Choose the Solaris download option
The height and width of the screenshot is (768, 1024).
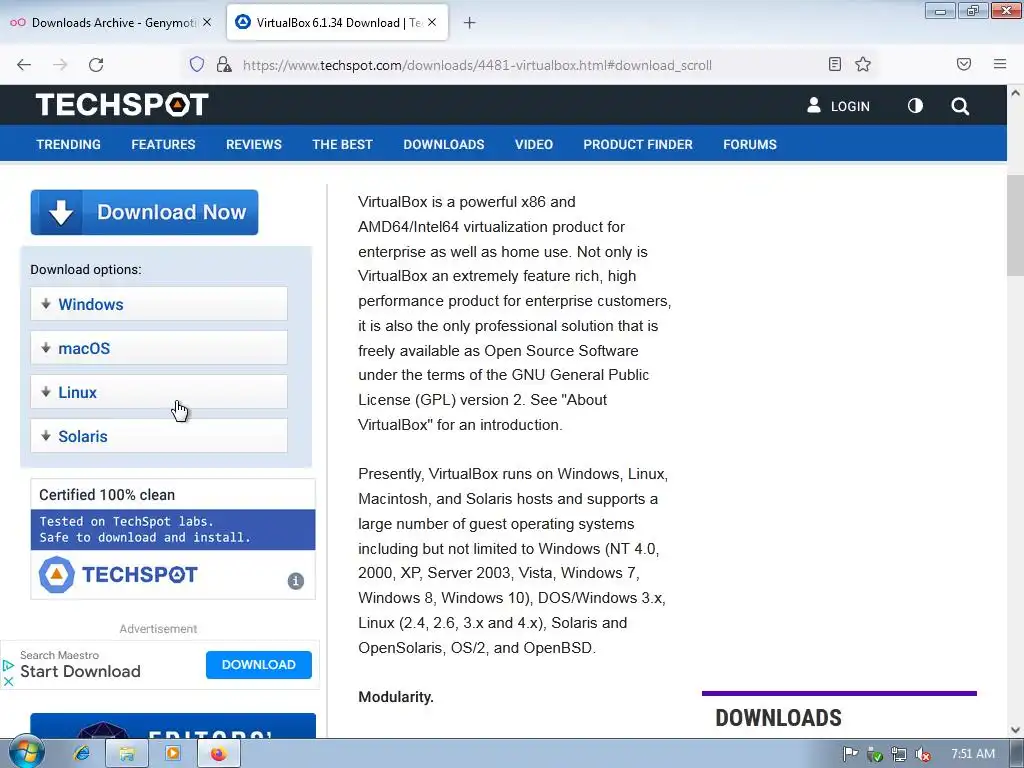pos(159,436)
